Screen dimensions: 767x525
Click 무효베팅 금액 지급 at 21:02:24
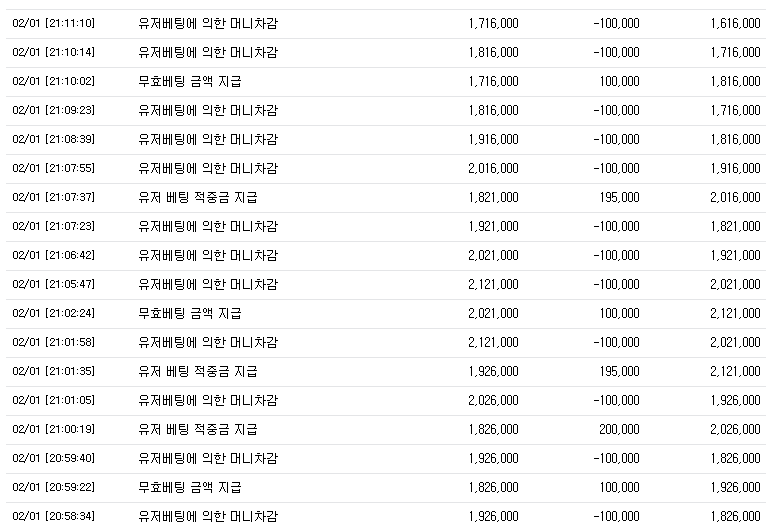(x=190, y=313)
